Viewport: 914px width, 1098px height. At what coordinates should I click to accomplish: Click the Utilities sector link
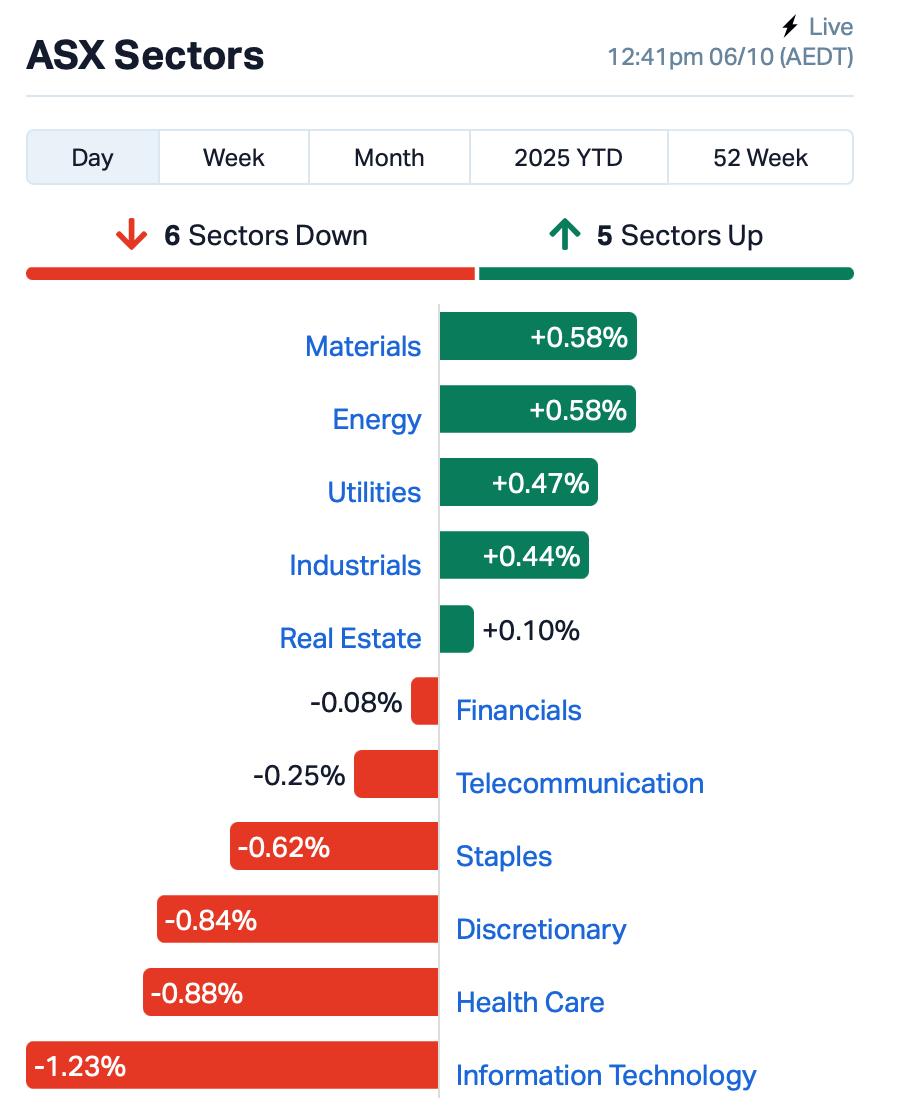374,493
